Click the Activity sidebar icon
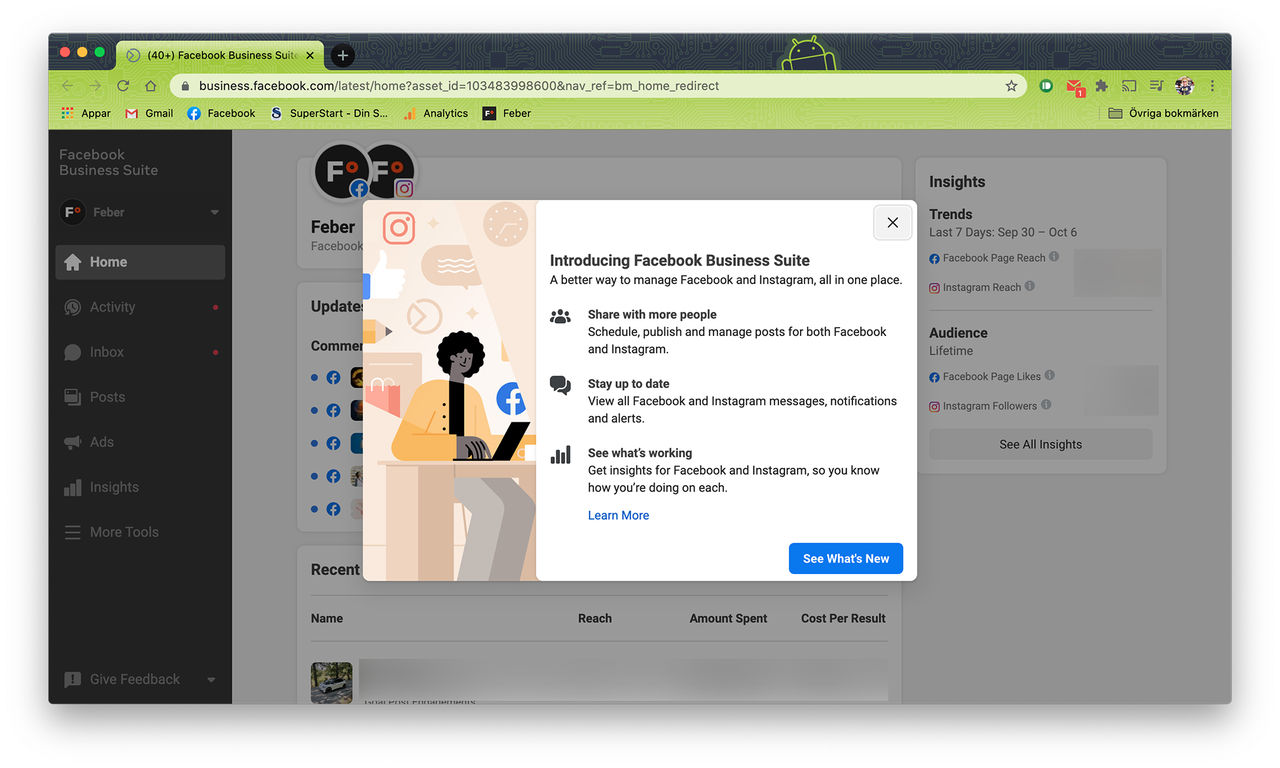 point(72,307)
